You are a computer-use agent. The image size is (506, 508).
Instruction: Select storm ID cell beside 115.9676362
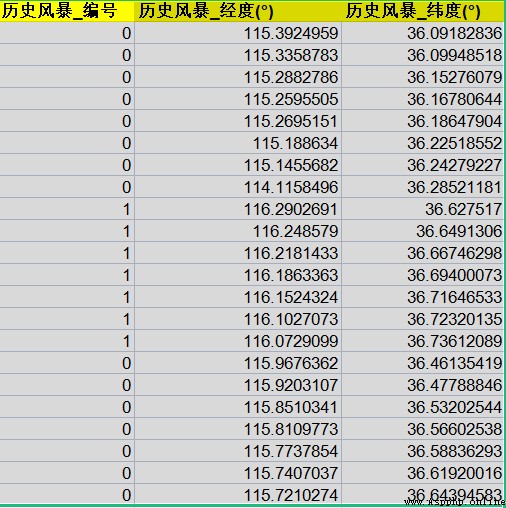67,363
